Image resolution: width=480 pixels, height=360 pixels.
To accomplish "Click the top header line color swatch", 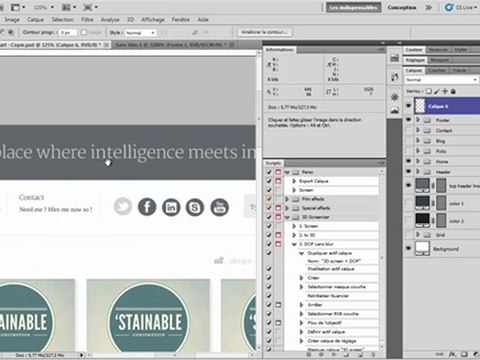I will coord(422,185).
